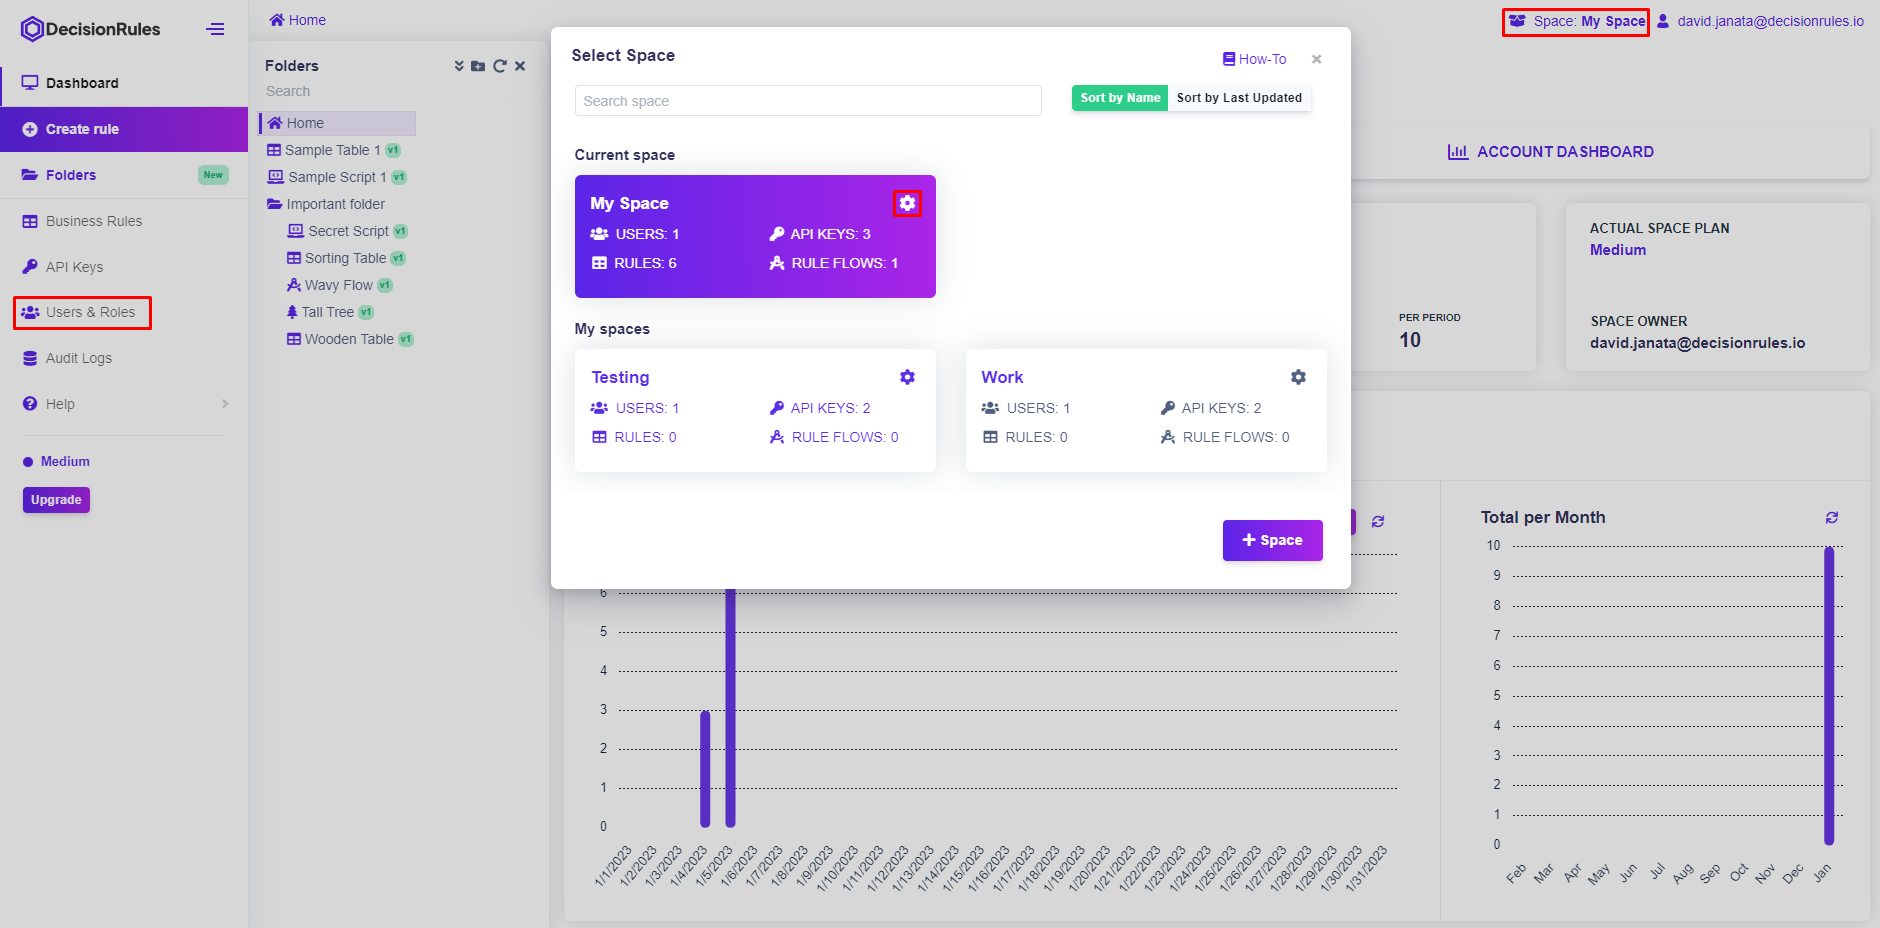The image size is (1880, 928).
Task: Switch sorting to Sort by Last Updated
Action: pyautogui.click(x=1239, y=98)
